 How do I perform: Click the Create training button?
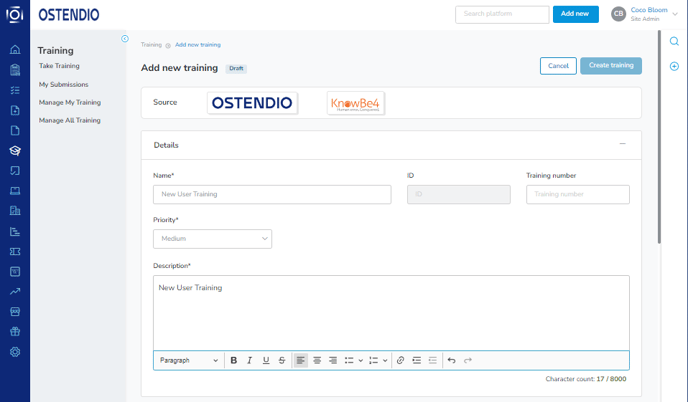pos(611,65)
